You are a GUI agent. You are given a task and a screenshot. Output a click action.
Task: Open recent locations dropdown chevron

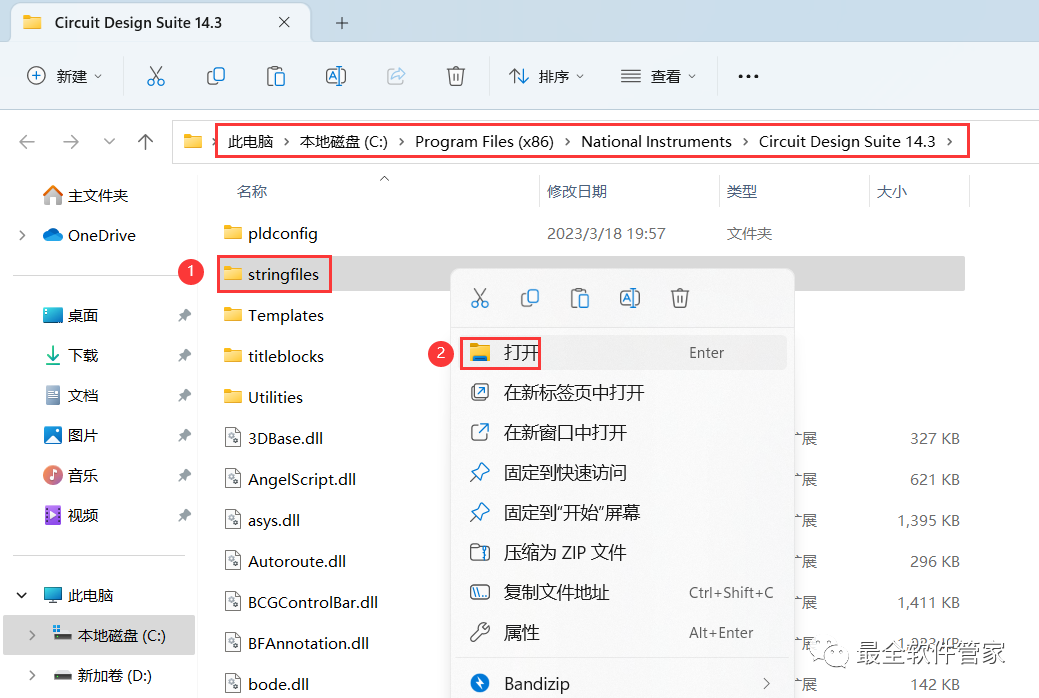pyautogui.click(x=109, y=141)
